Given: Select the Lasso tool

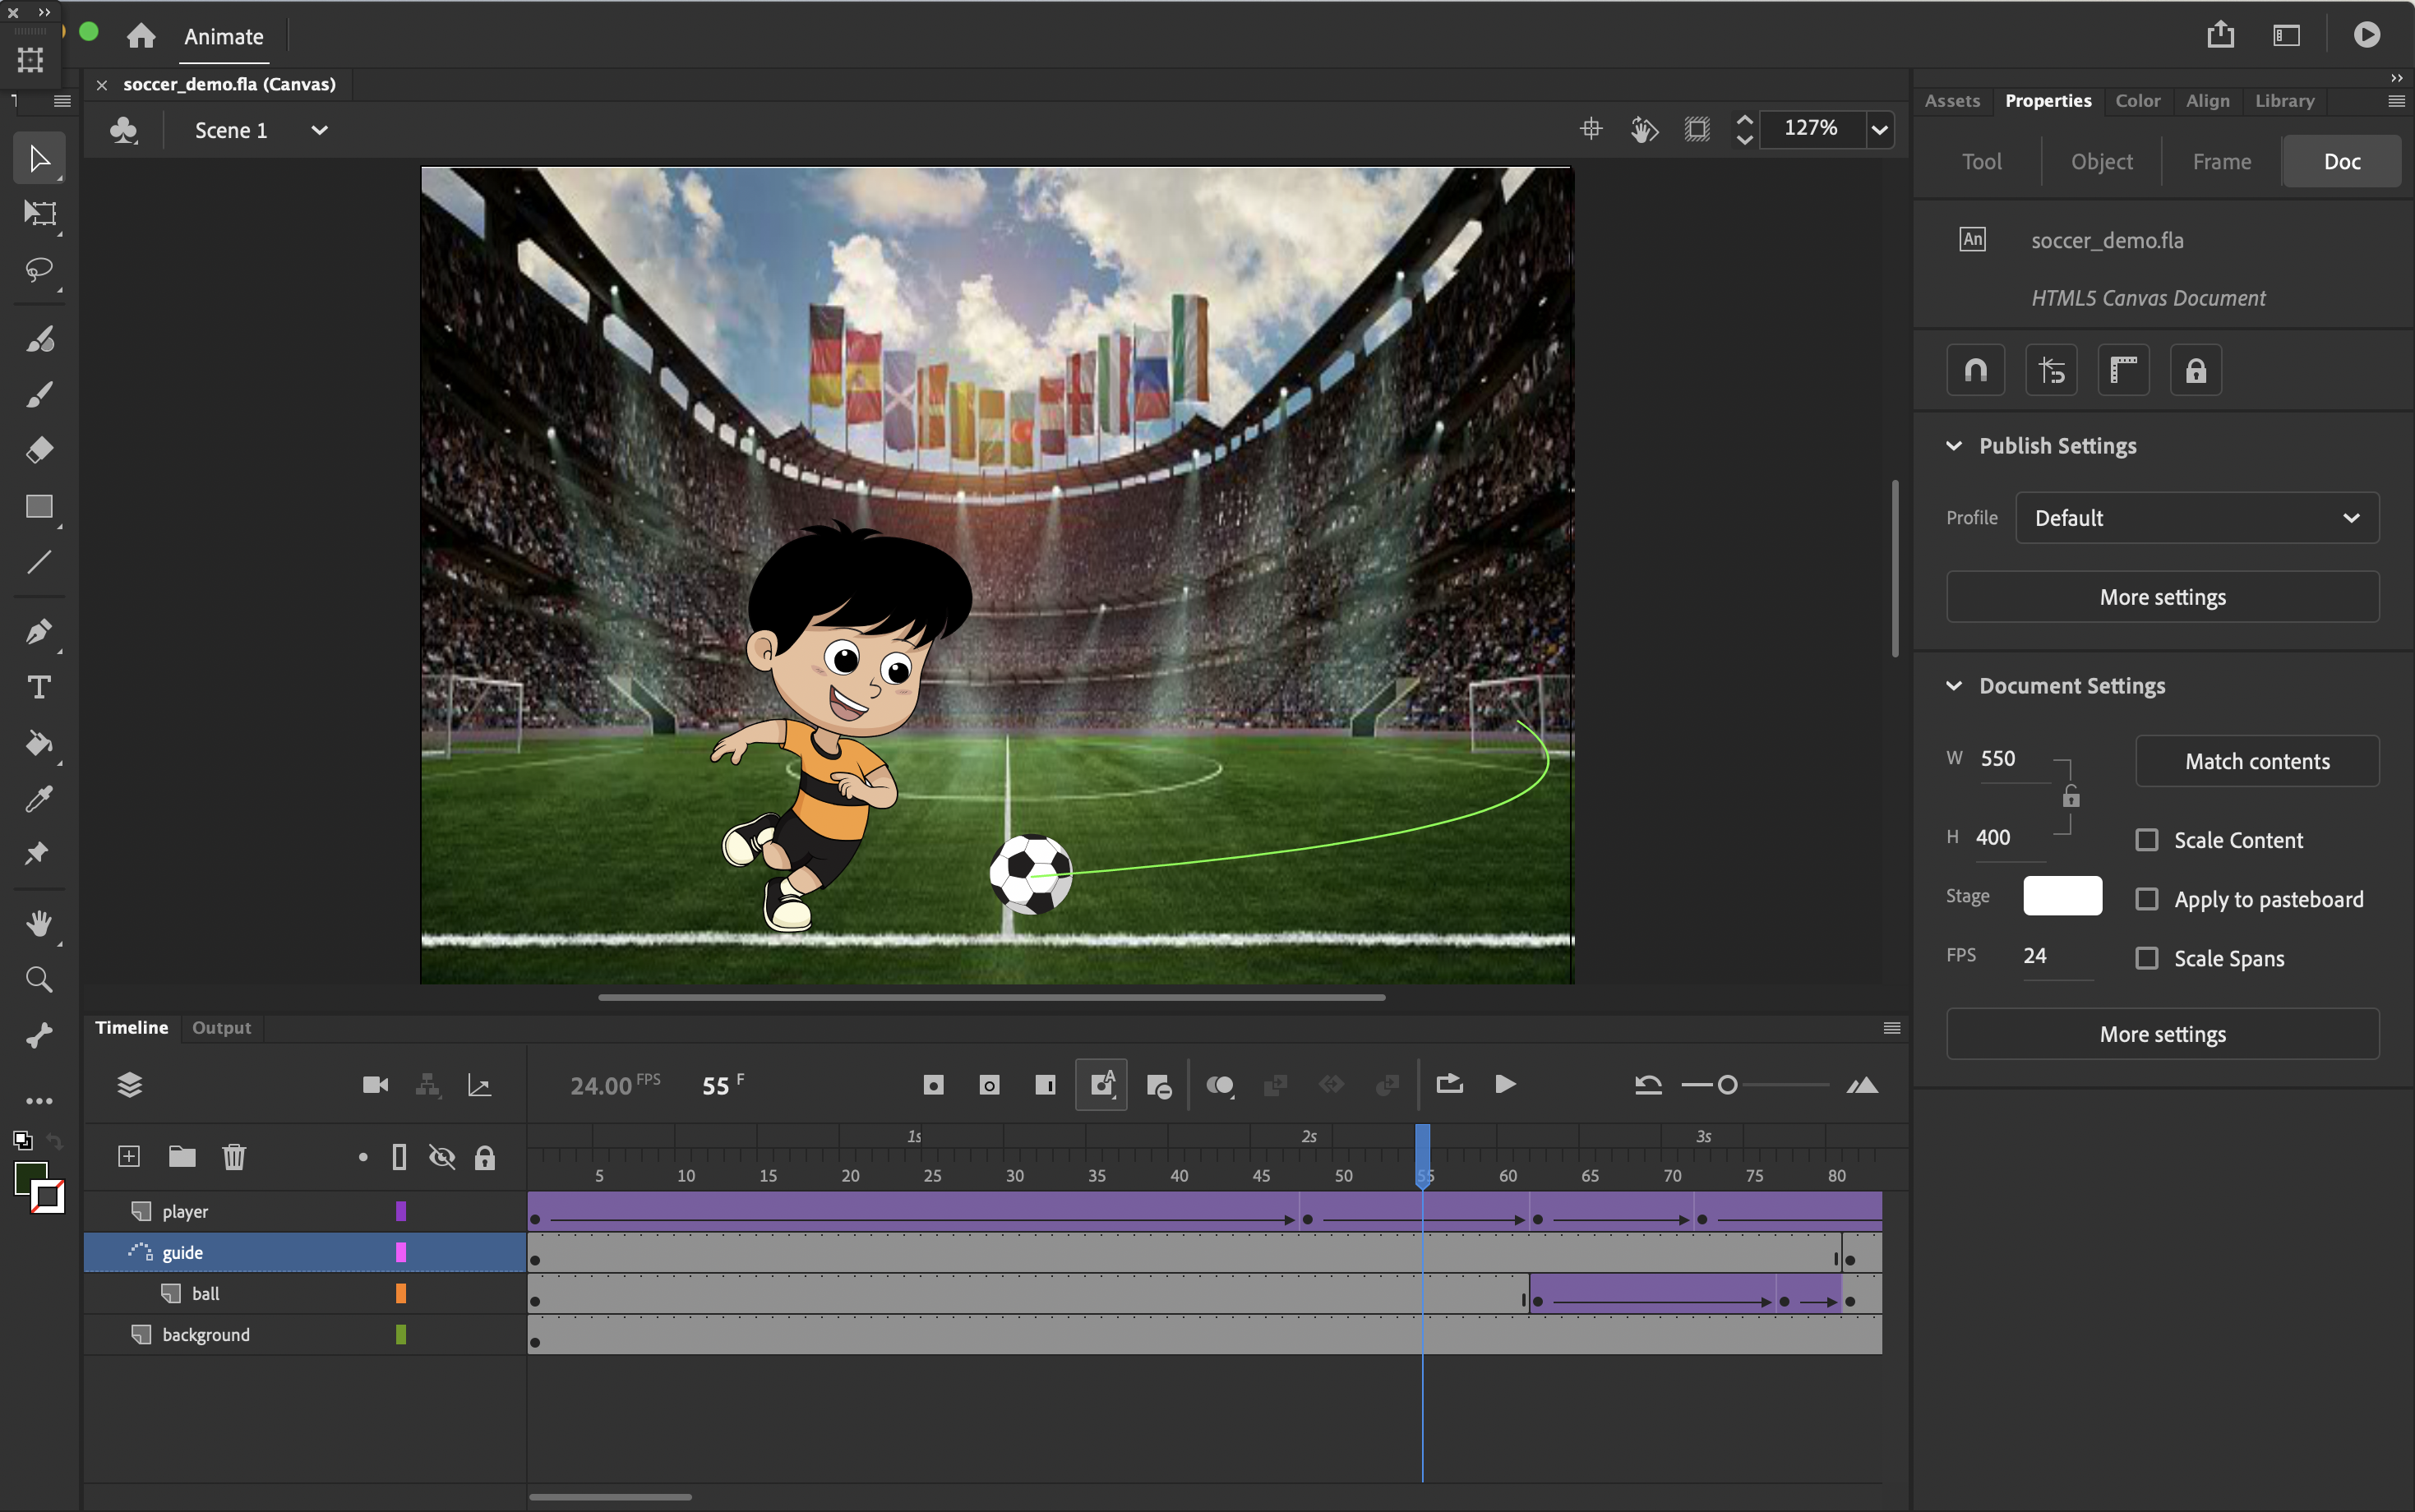Looking at the screenshot, I should [39, 270].
